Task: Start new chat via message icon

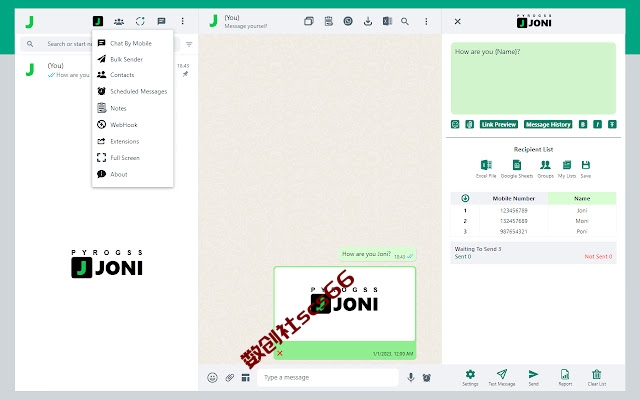Action: 161,21
